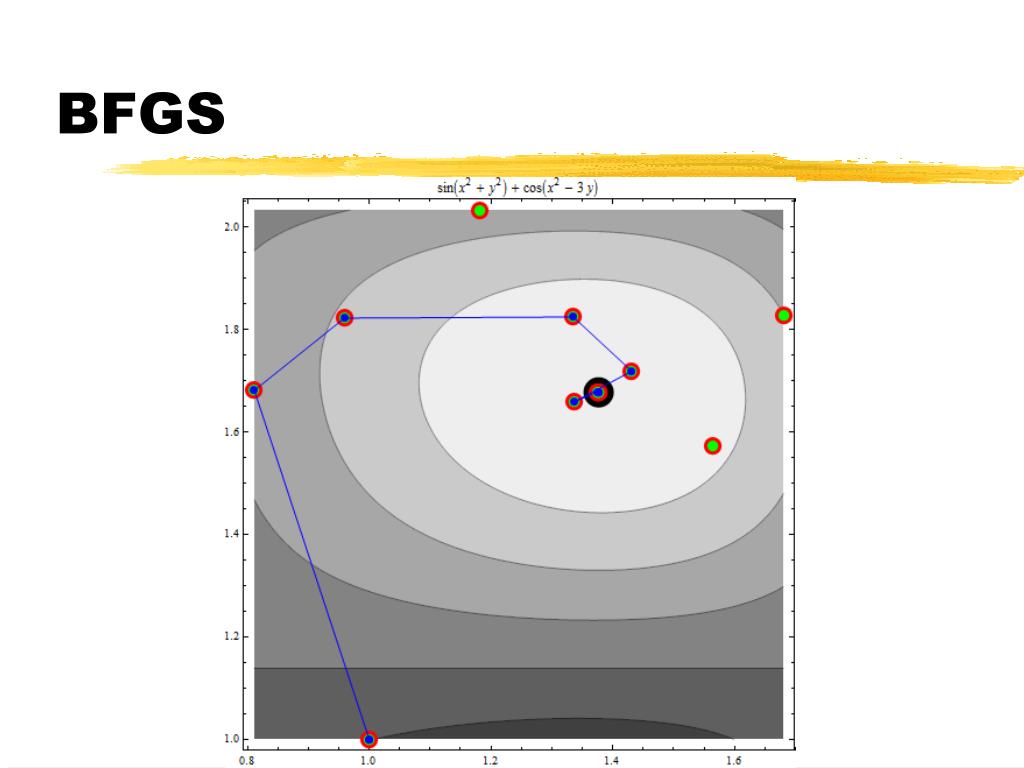
Task: Click the path point just left of the optimum
Action: click(573, 402)
